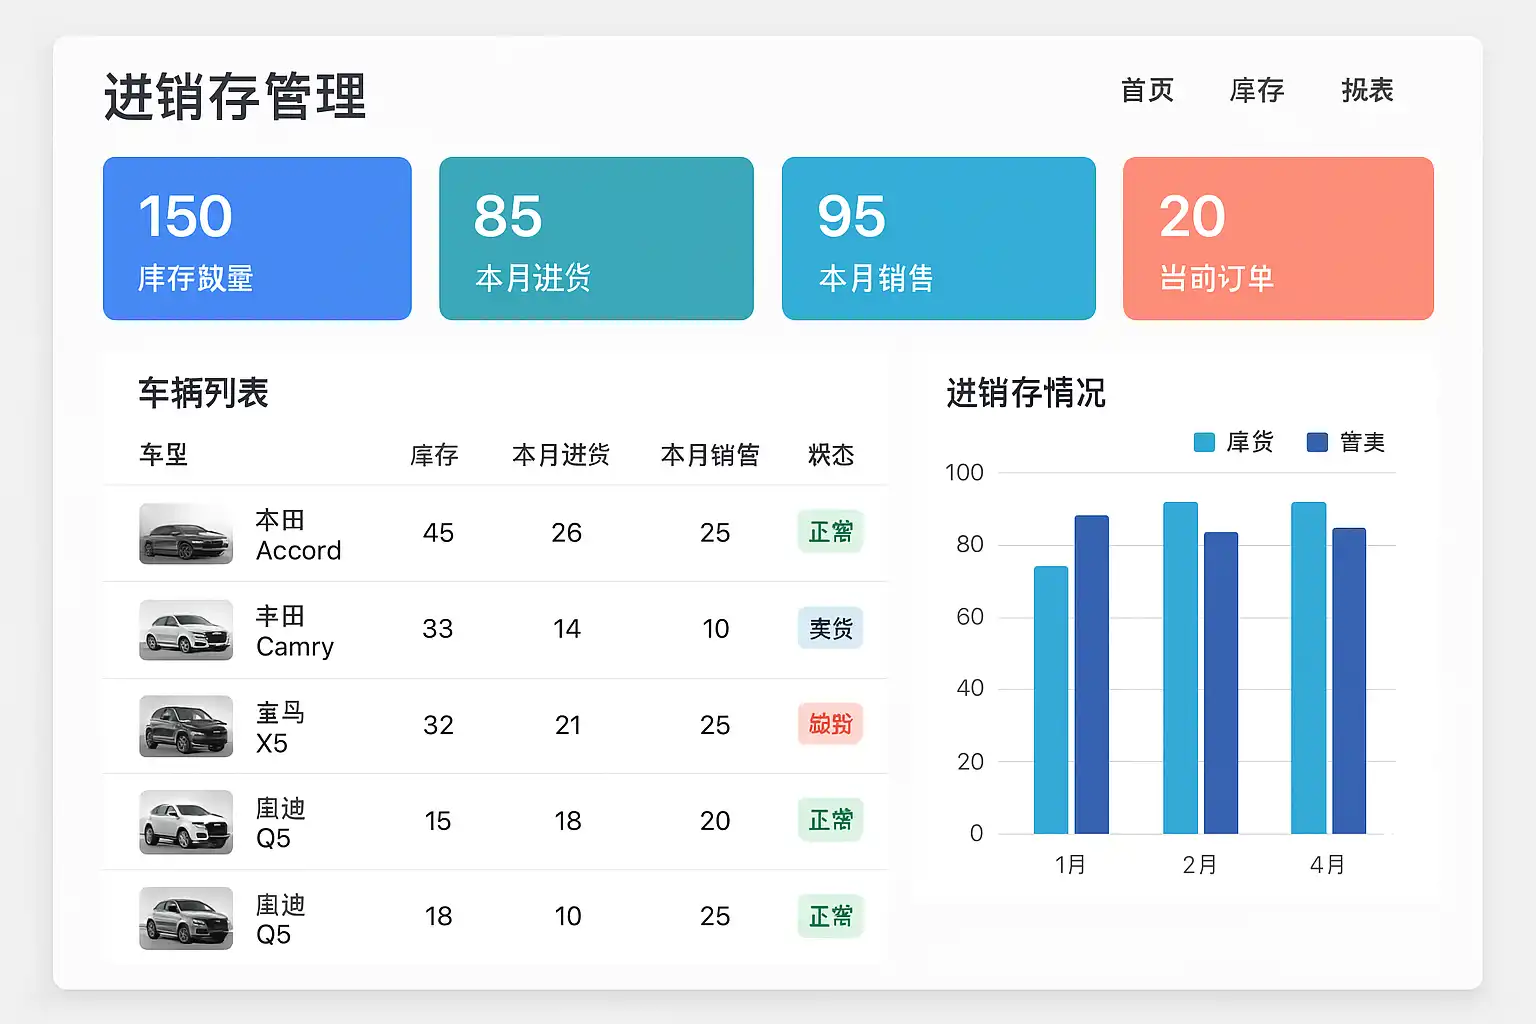Go to the 库存 navigation tab
Image resolution: width=1536 pixels, height=1024 pixels.
1257,90
